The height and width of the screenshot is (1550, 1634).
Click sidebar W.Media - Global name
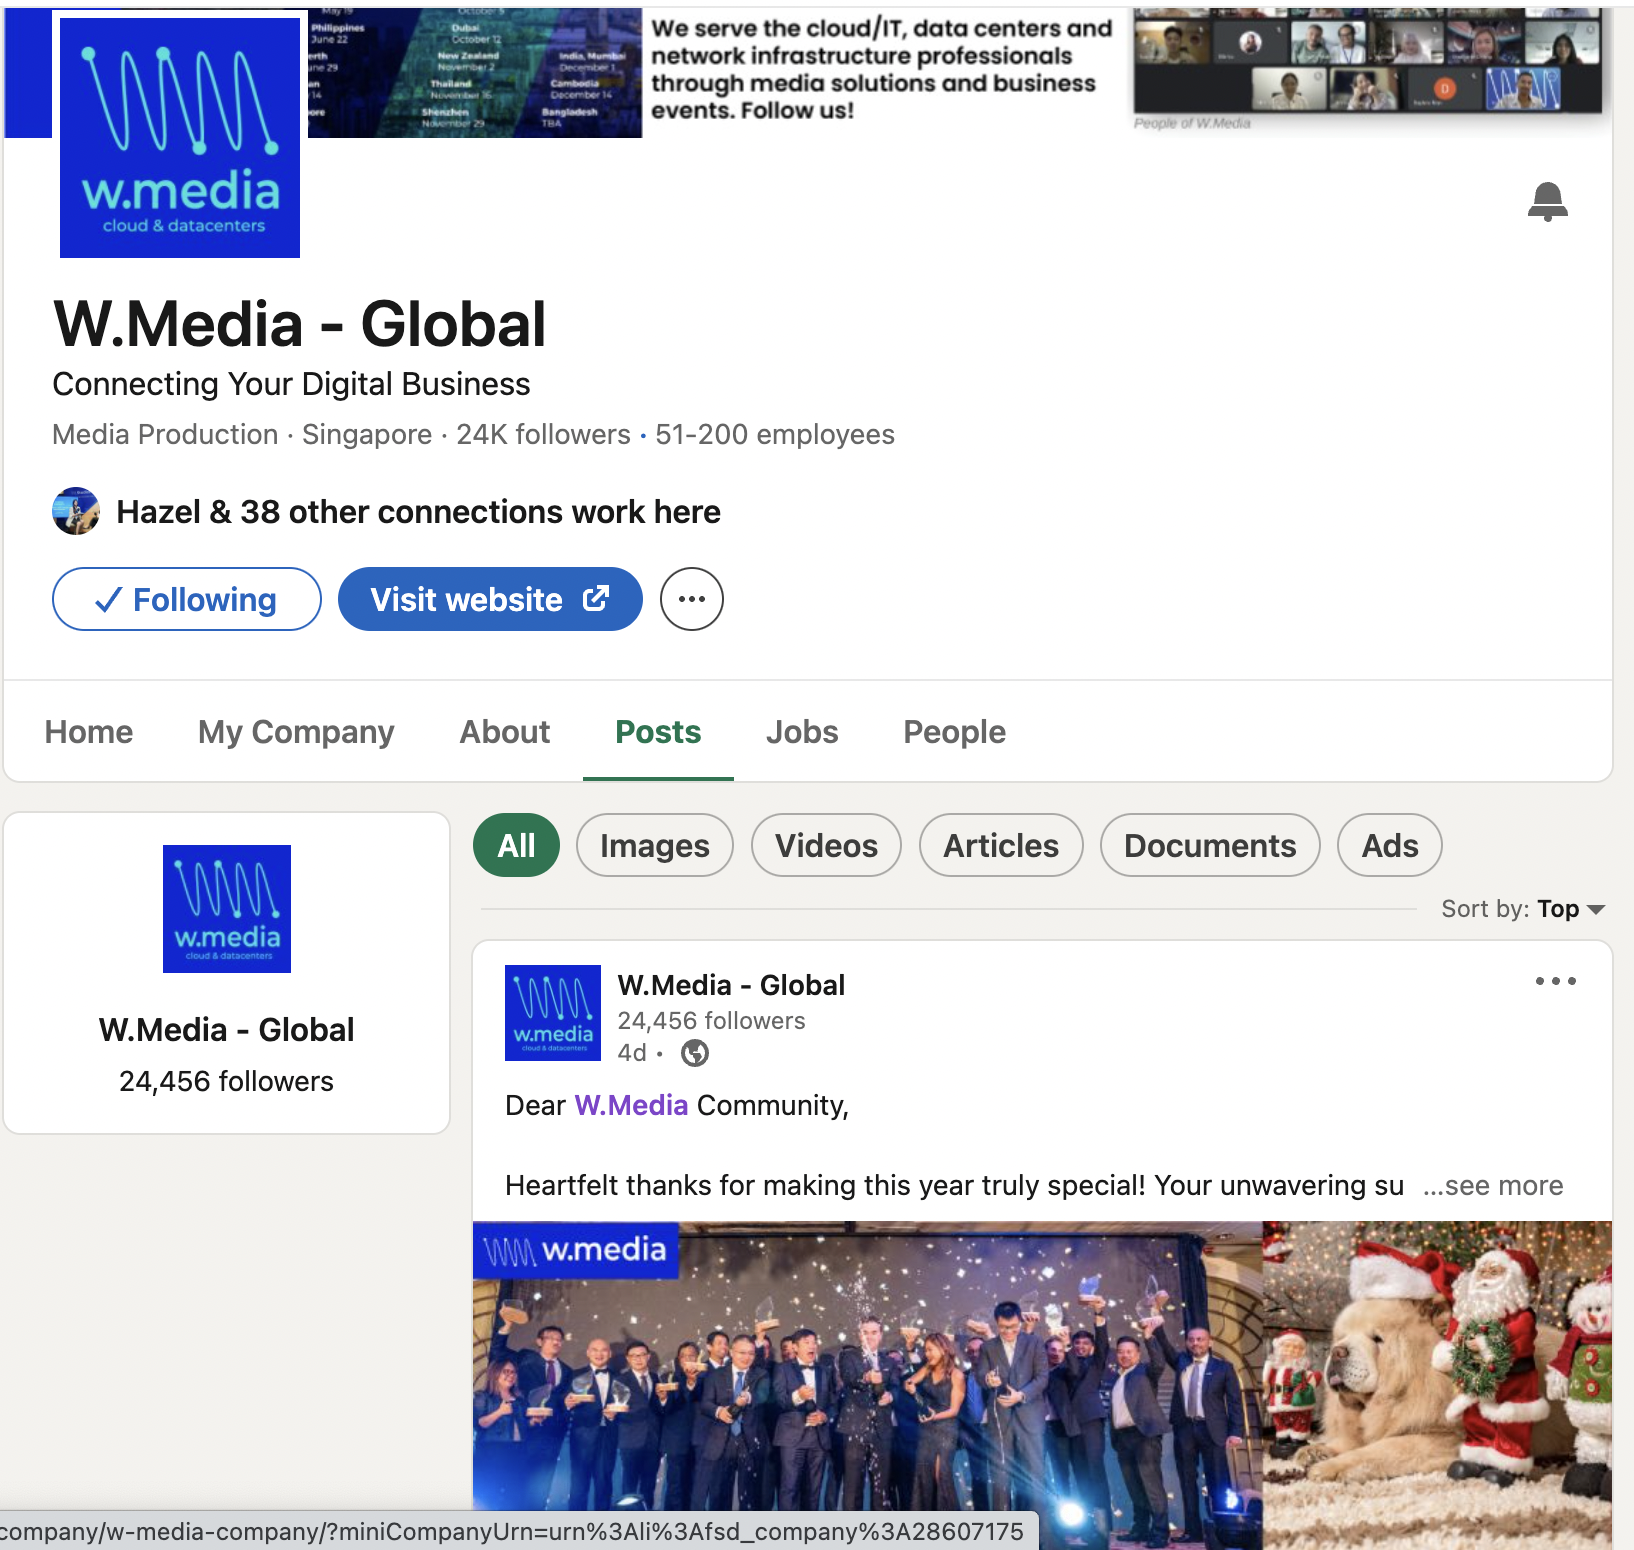click(227, 1029)
